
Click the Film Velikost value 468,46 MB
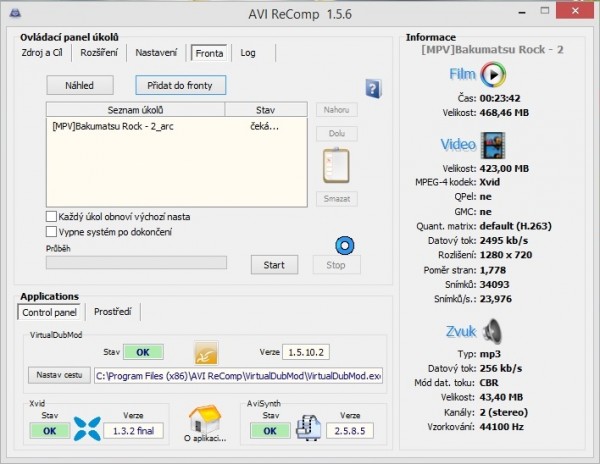pyautogui.click(x=504, y=113)
